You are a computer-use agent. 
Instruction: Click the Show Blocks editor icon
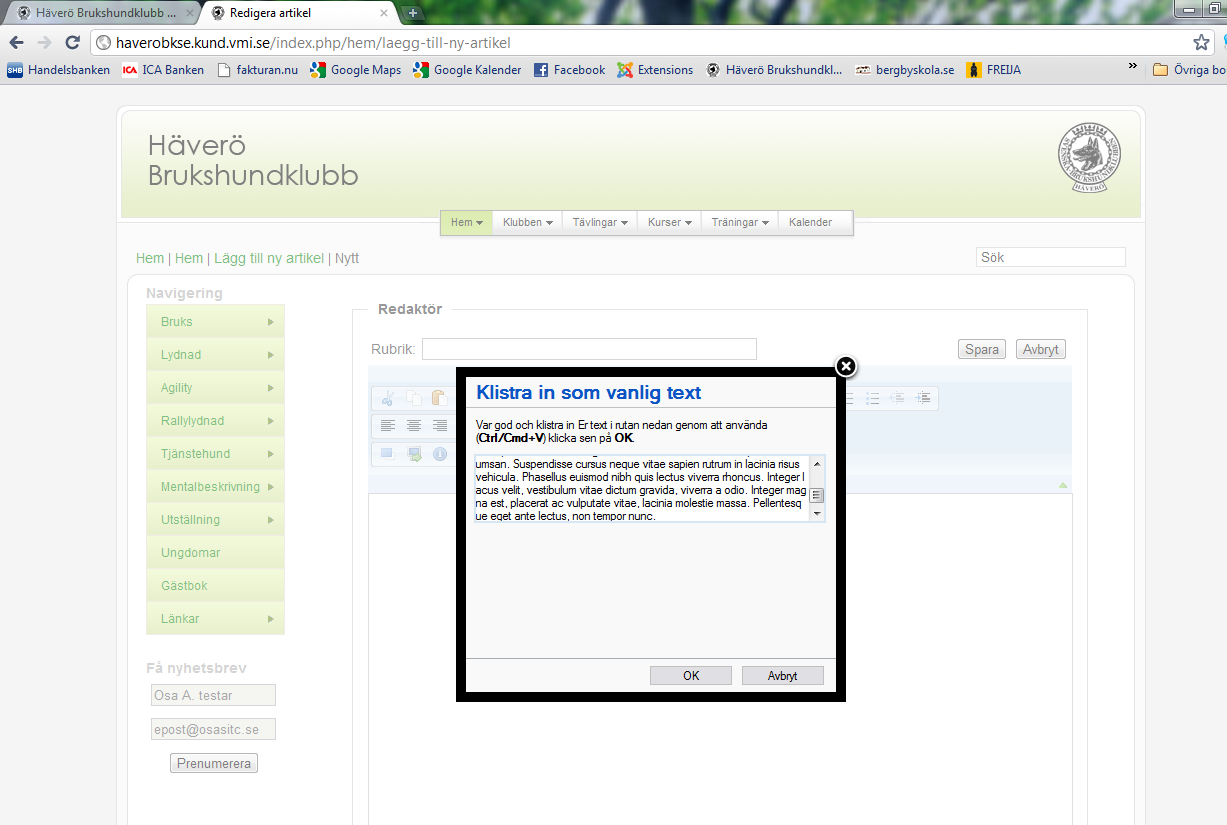[413, 454]
